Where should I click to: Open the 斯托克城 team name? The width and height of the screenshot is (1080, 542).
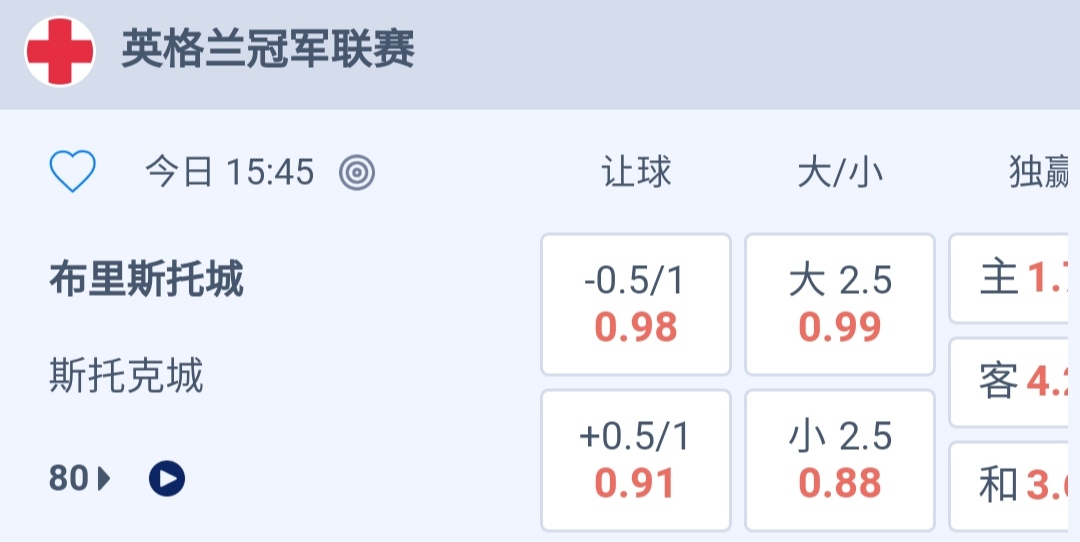[x=126, y=377]
